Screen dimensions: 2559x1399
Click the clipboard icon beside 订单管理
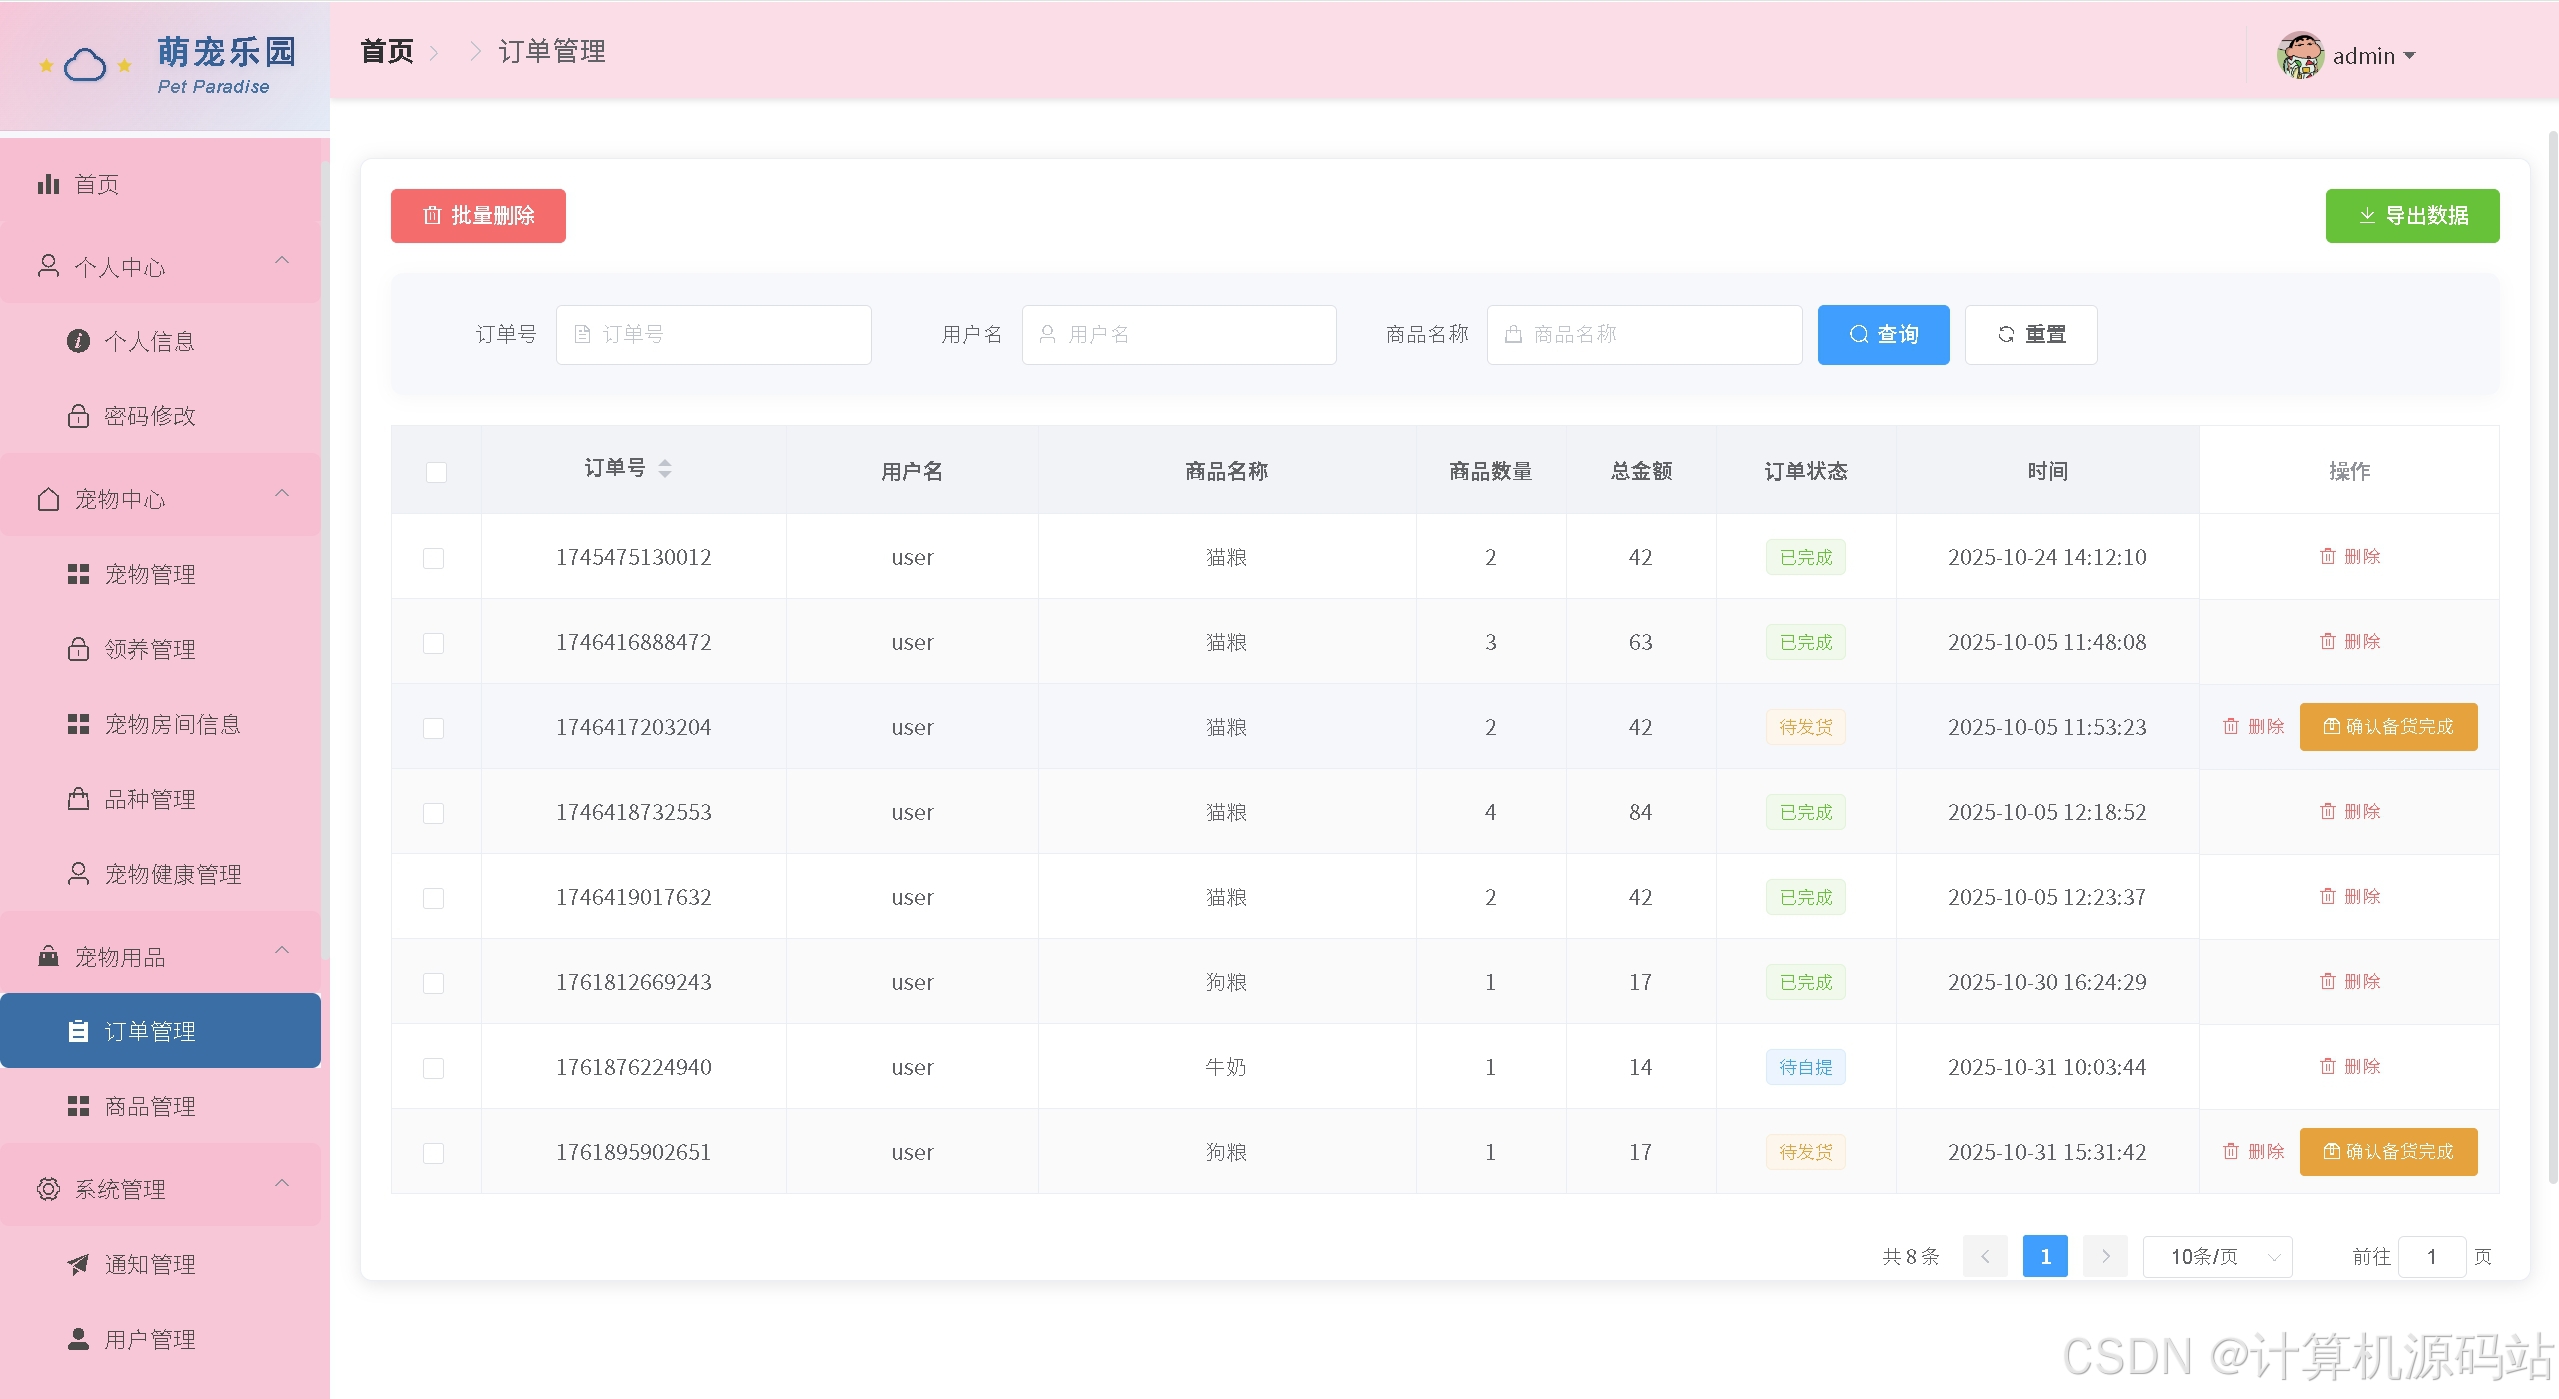point(78,1031)
